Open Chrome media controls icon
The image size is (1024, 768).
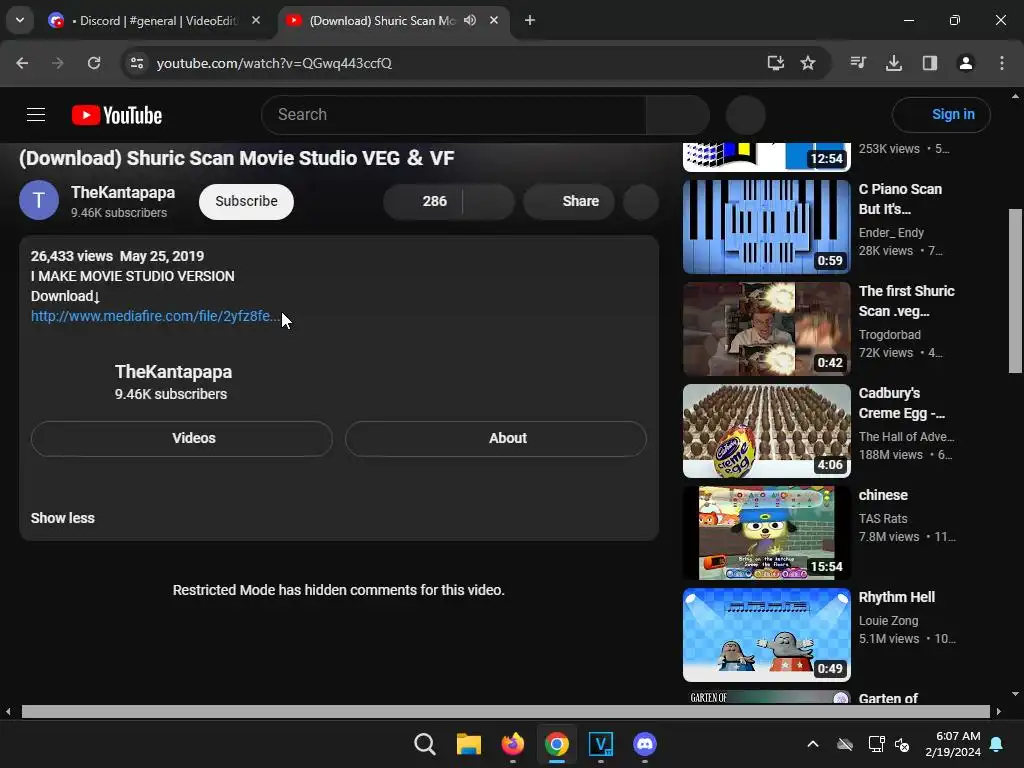[x=858, y=63]
